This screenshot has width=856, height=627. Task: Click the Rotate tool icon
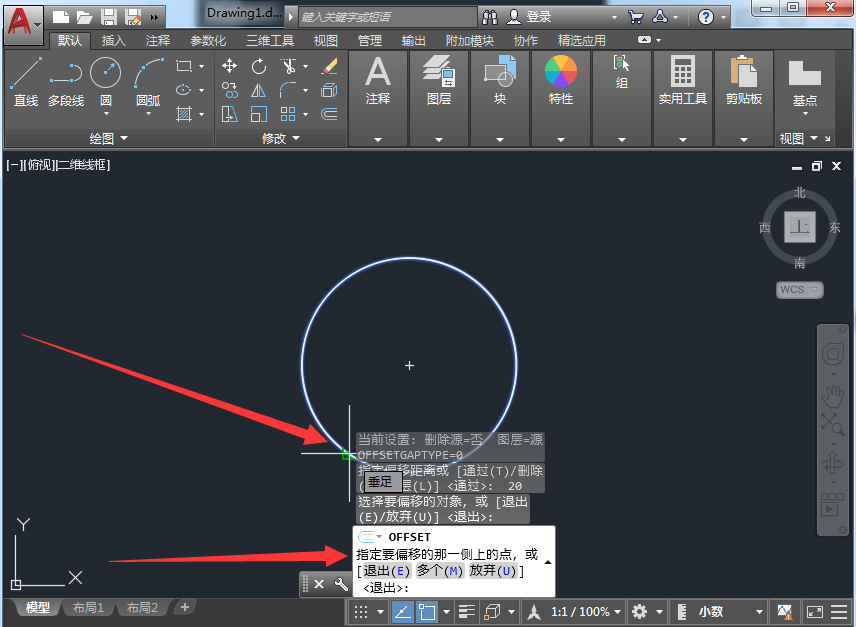click(259, 67)
